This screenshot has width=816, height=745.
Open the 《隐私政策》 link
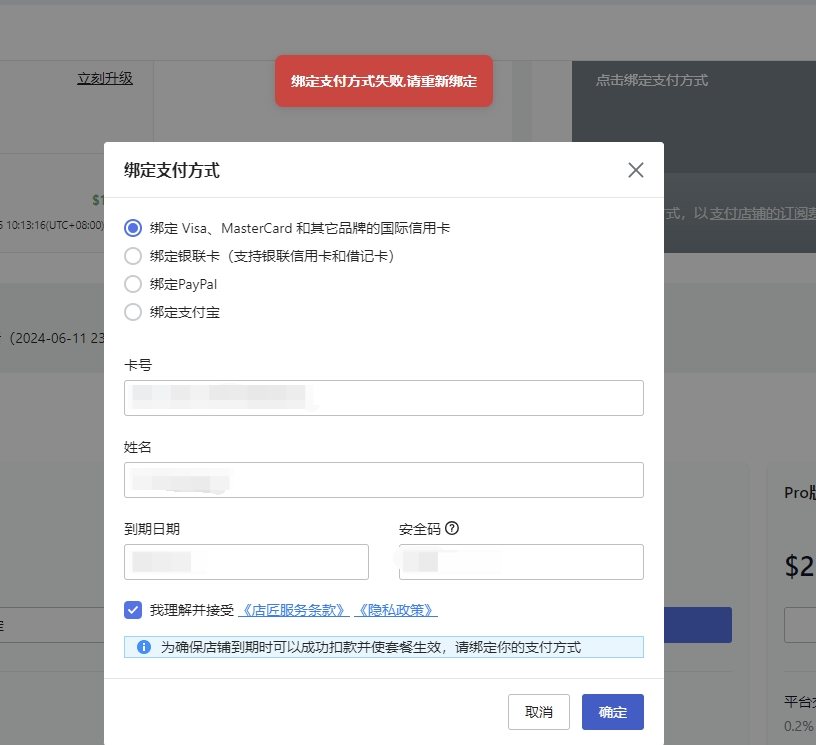pos(396,610)
